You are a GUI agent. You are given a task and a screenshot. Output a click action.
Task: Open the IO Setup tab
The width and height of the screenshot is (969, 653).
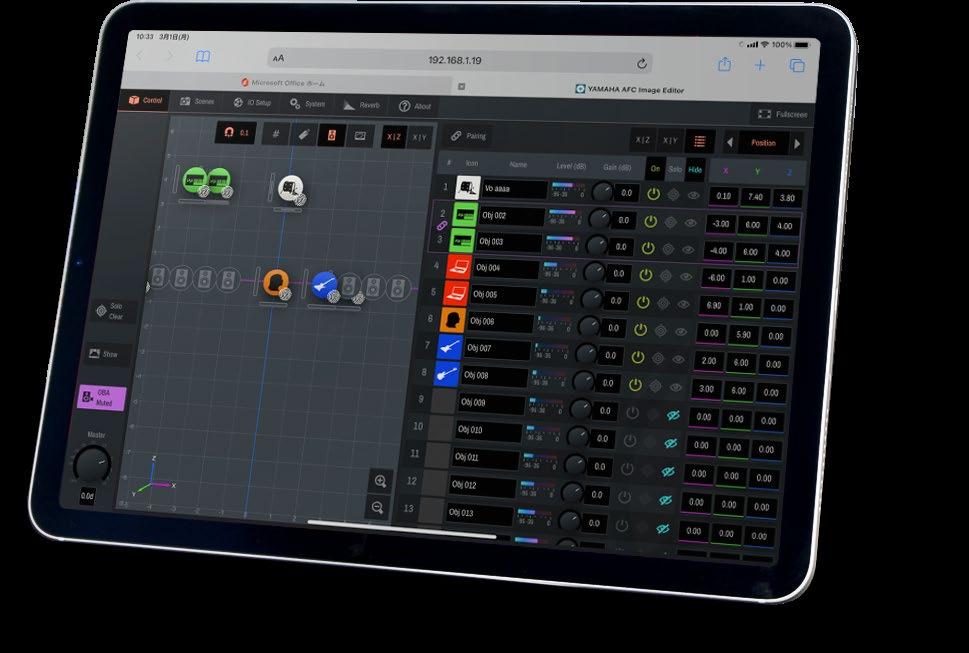(252, 103)
